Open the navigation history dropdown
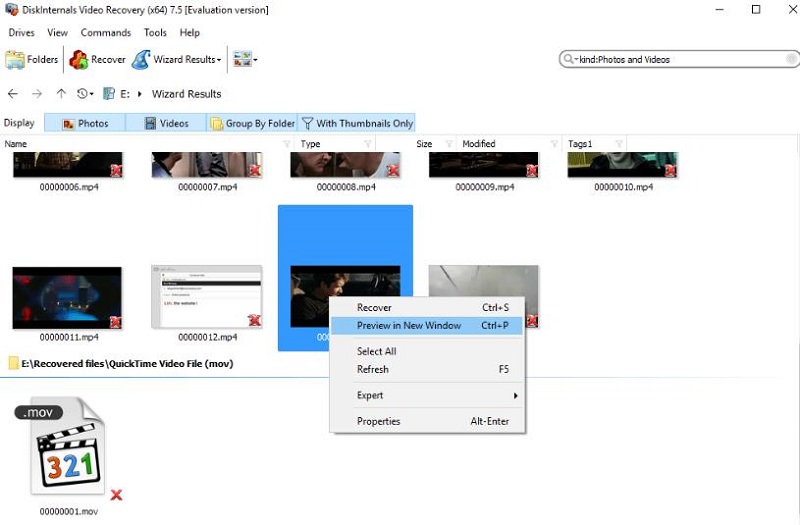This screenshot has width=800, height=525. point(85,94)
